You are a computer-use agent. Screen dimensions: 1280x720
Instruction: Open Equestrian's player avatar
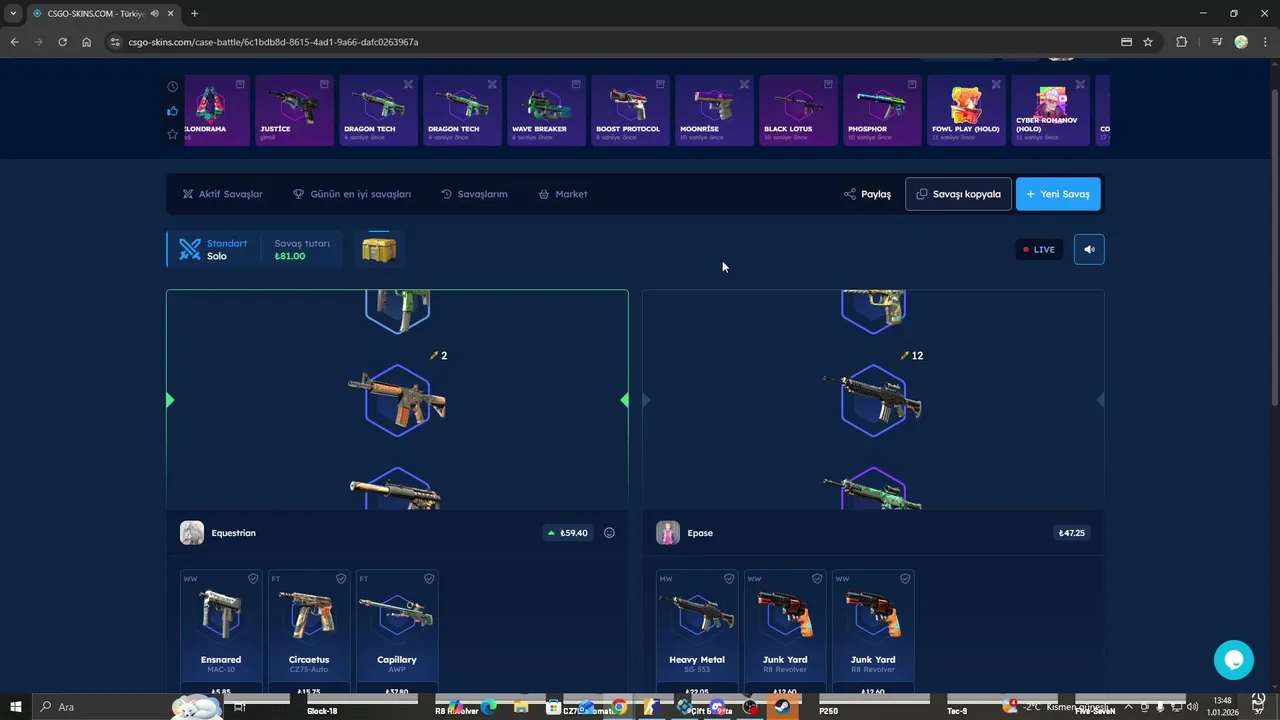192,533
